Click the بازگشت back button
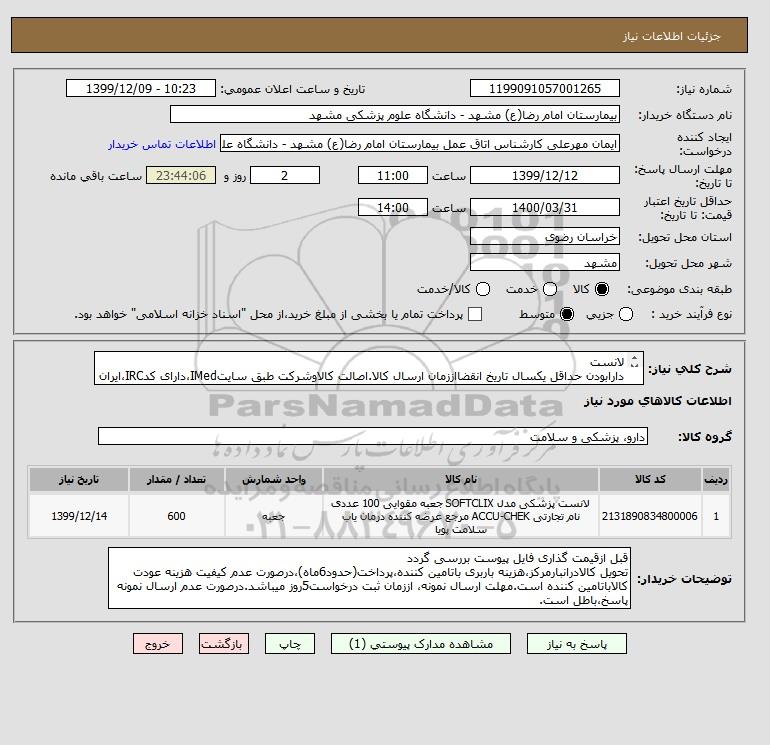The height and width of the screenshot is (745, 770). coord(224,644)
